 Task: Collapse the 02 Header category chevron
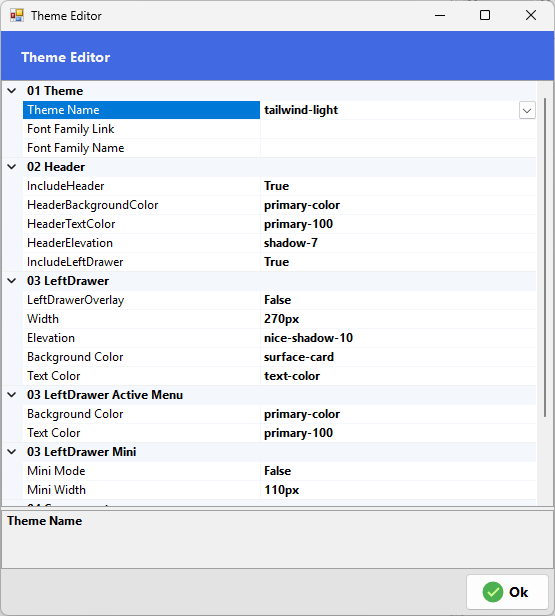tap(12, 167)
